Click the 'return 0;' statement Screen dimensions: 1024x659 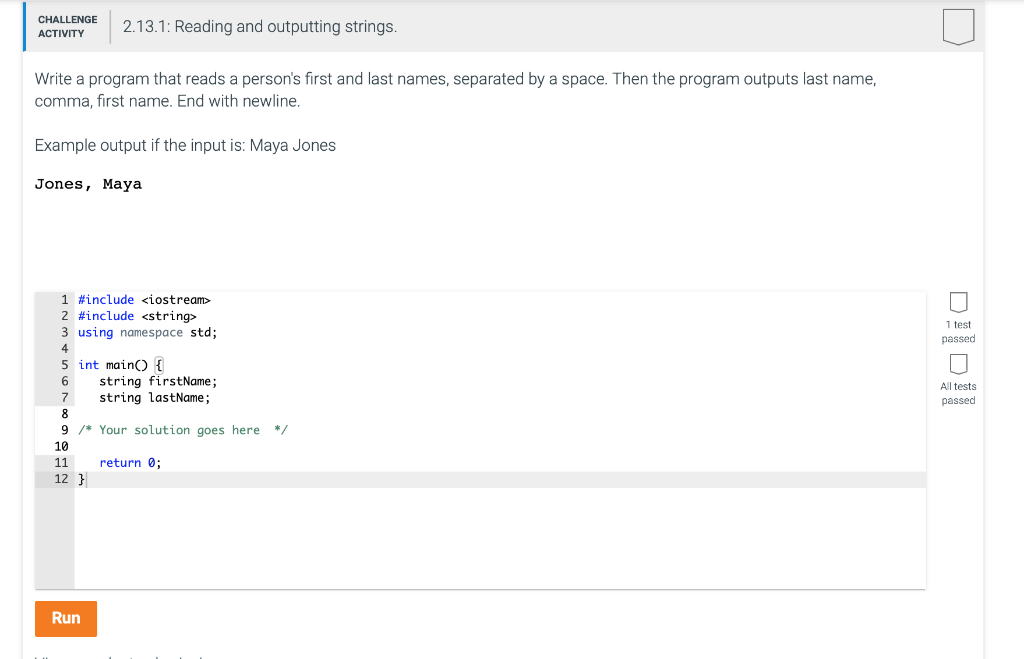(129, 462)
